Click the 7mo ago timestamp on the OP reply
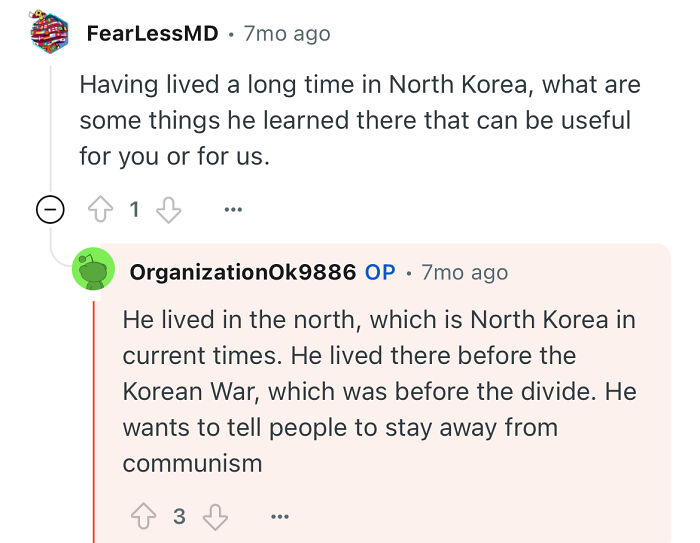The height and width of the screenshot is (543, 700). pyautogui.click(x=464, y=272)
